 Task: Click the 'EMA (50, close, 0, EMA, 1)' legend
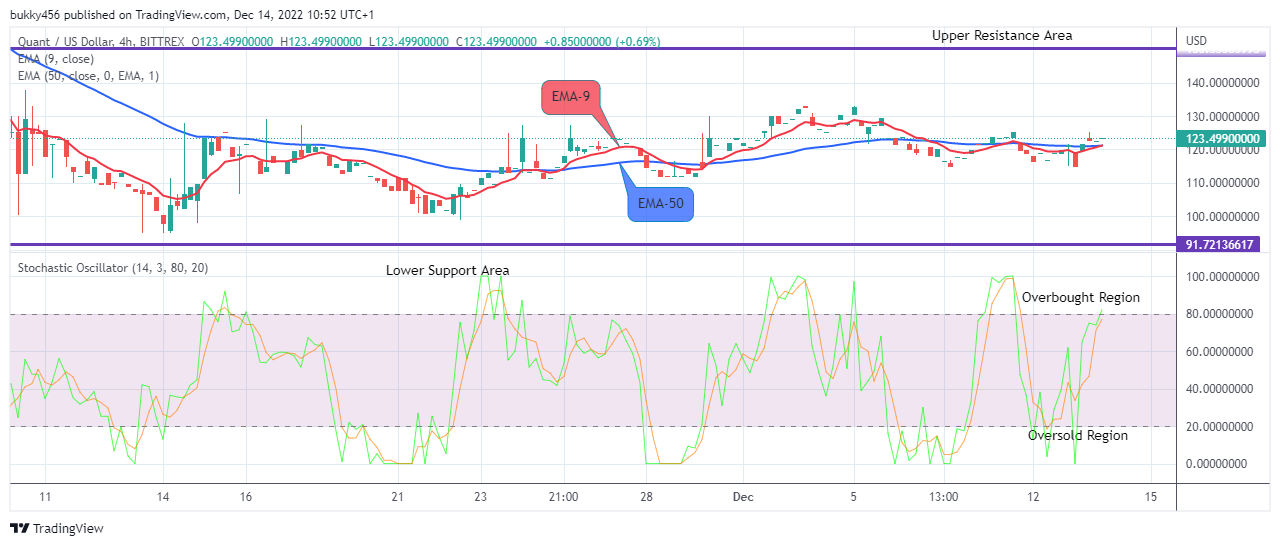pyautogui.click(x=88, y=75)
